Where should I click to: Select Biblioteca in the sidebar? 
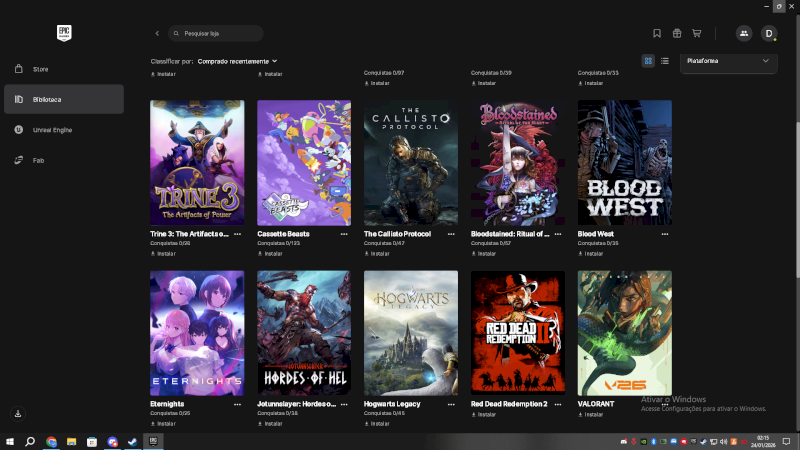pyautogui.click(x=64, y=99)
